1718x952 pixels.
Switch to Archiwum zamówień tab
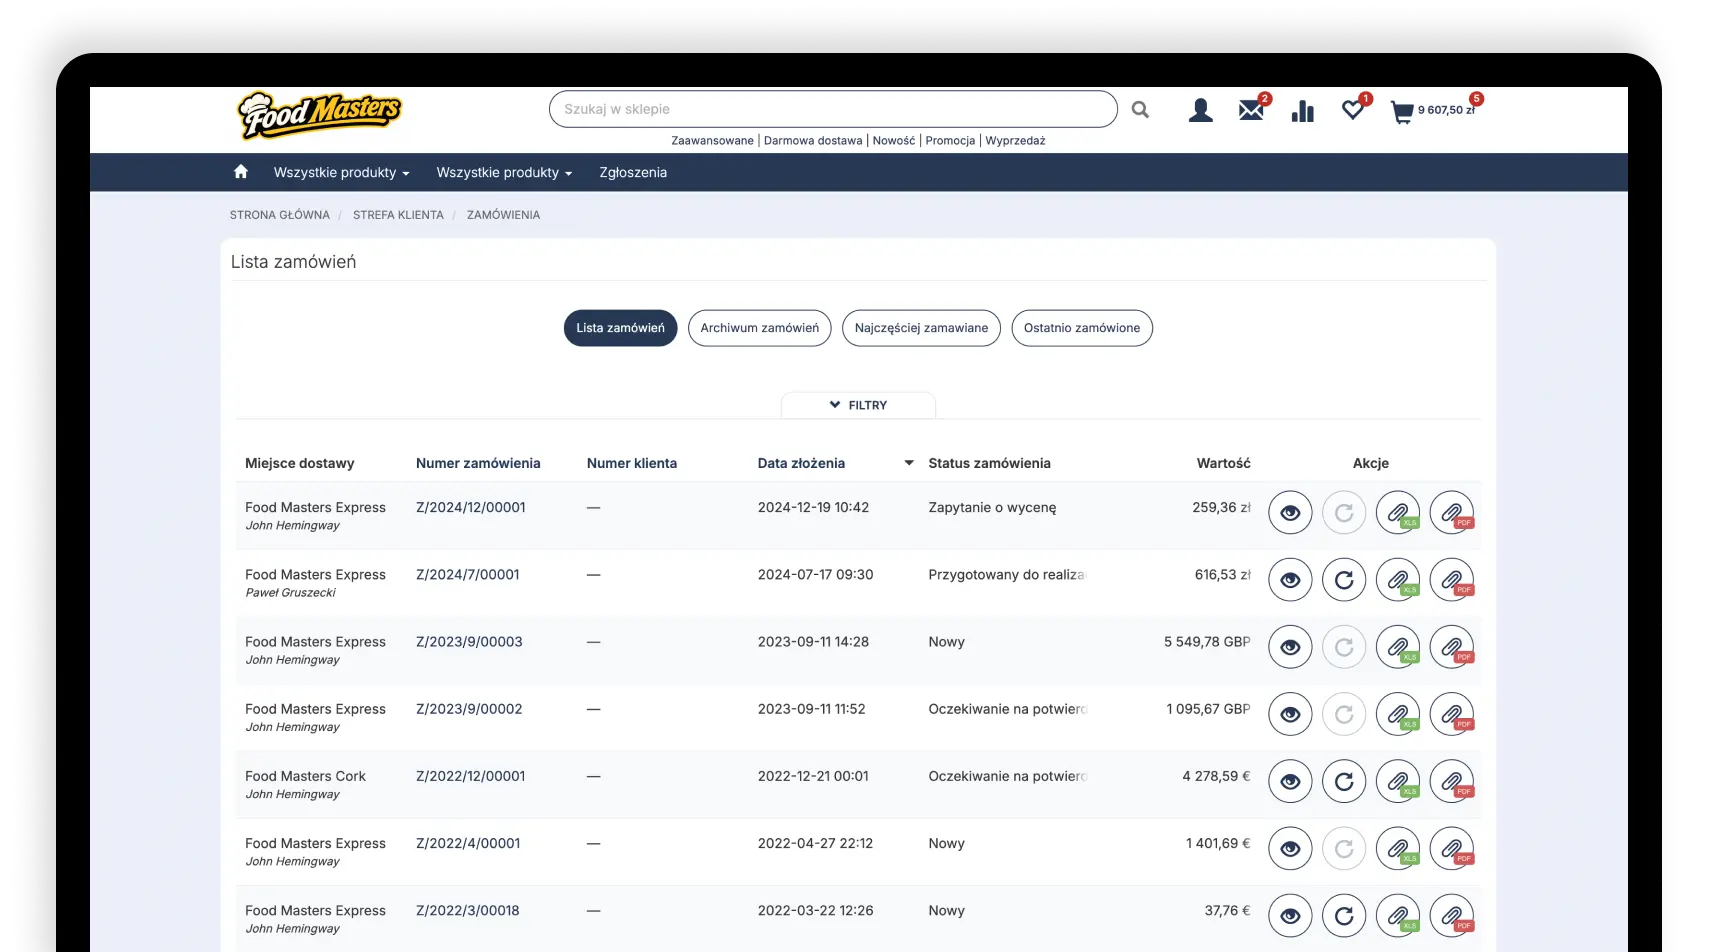click(x=759, y=328)
